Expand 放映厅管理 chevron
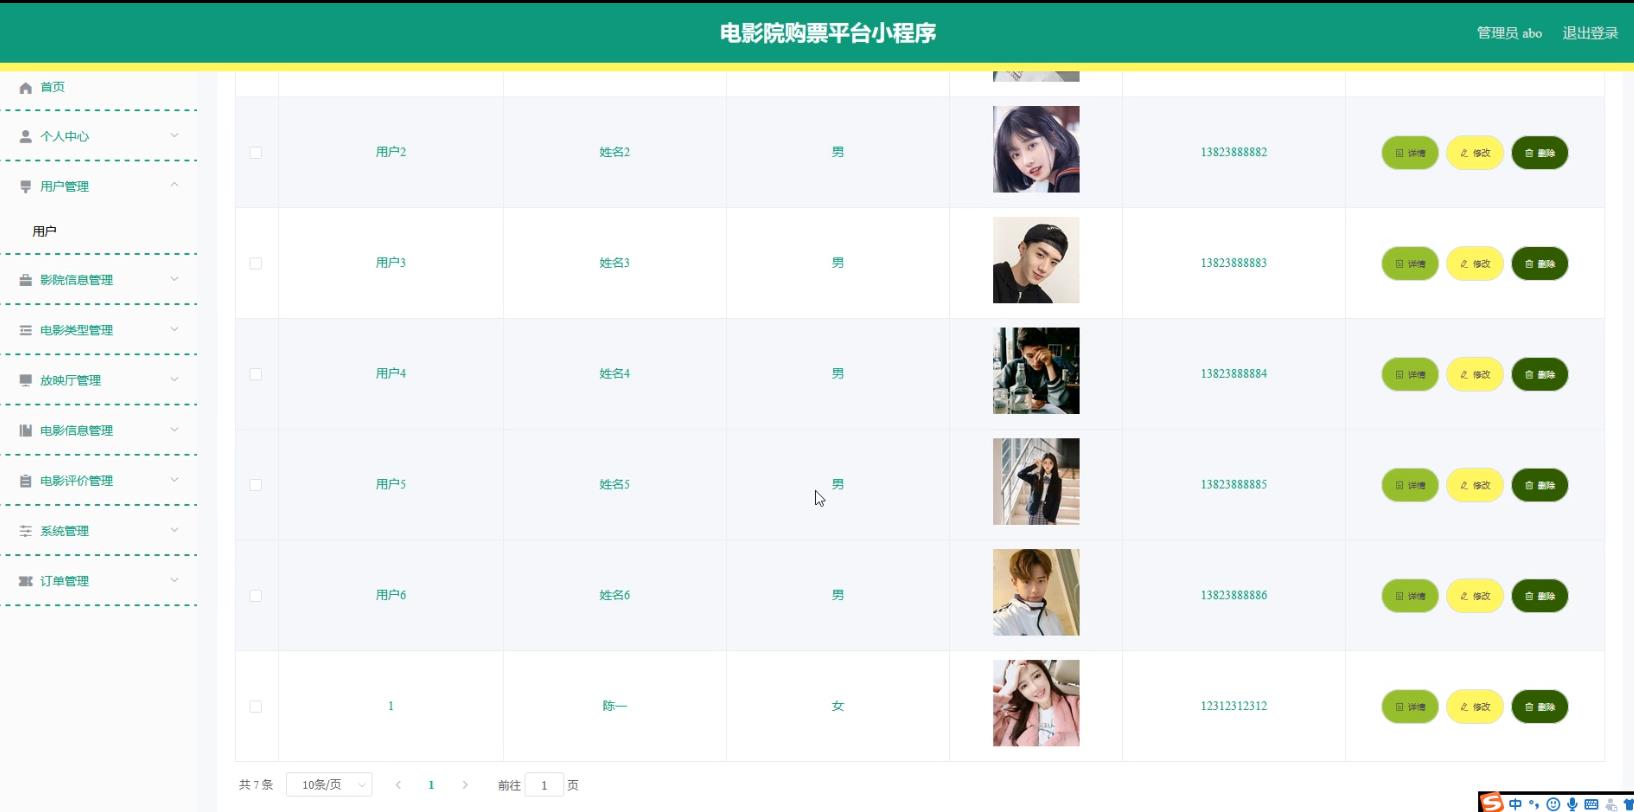 pos(175,380)
